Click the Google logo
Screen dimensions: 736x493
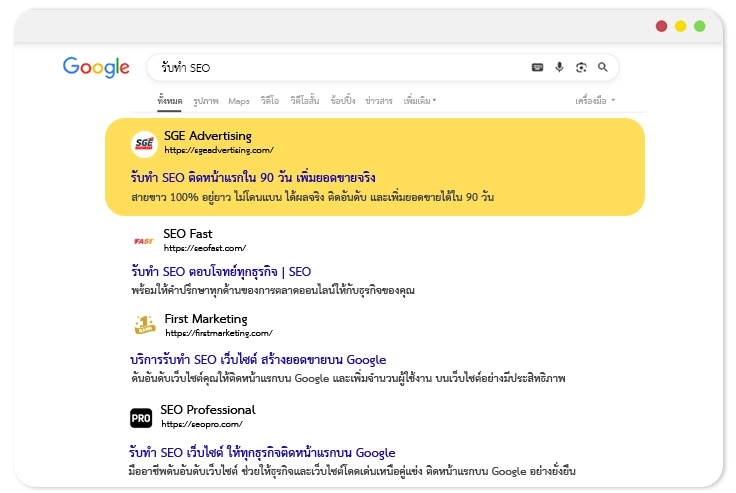point(96,67)
